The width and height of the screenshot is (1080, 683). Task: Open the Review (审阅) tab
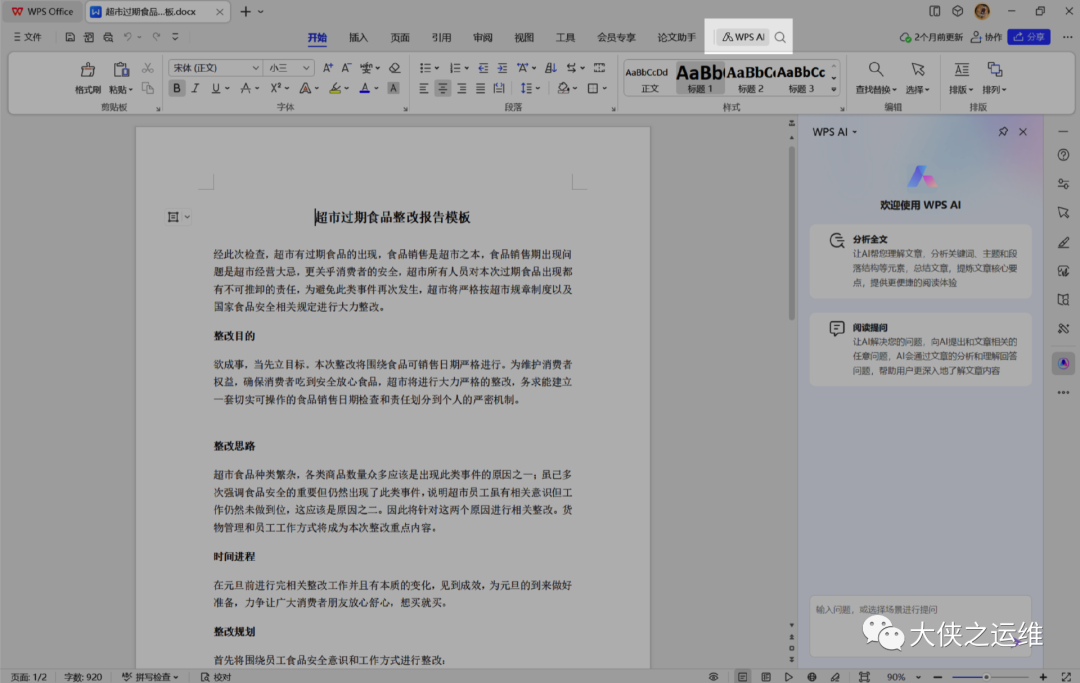483,37
